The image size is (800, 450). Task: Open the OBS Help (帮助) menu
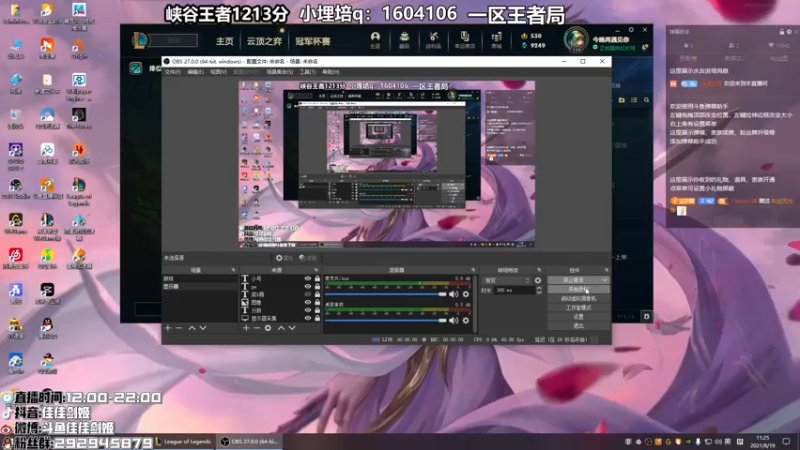pyautogui.click(x=331, y=72)
